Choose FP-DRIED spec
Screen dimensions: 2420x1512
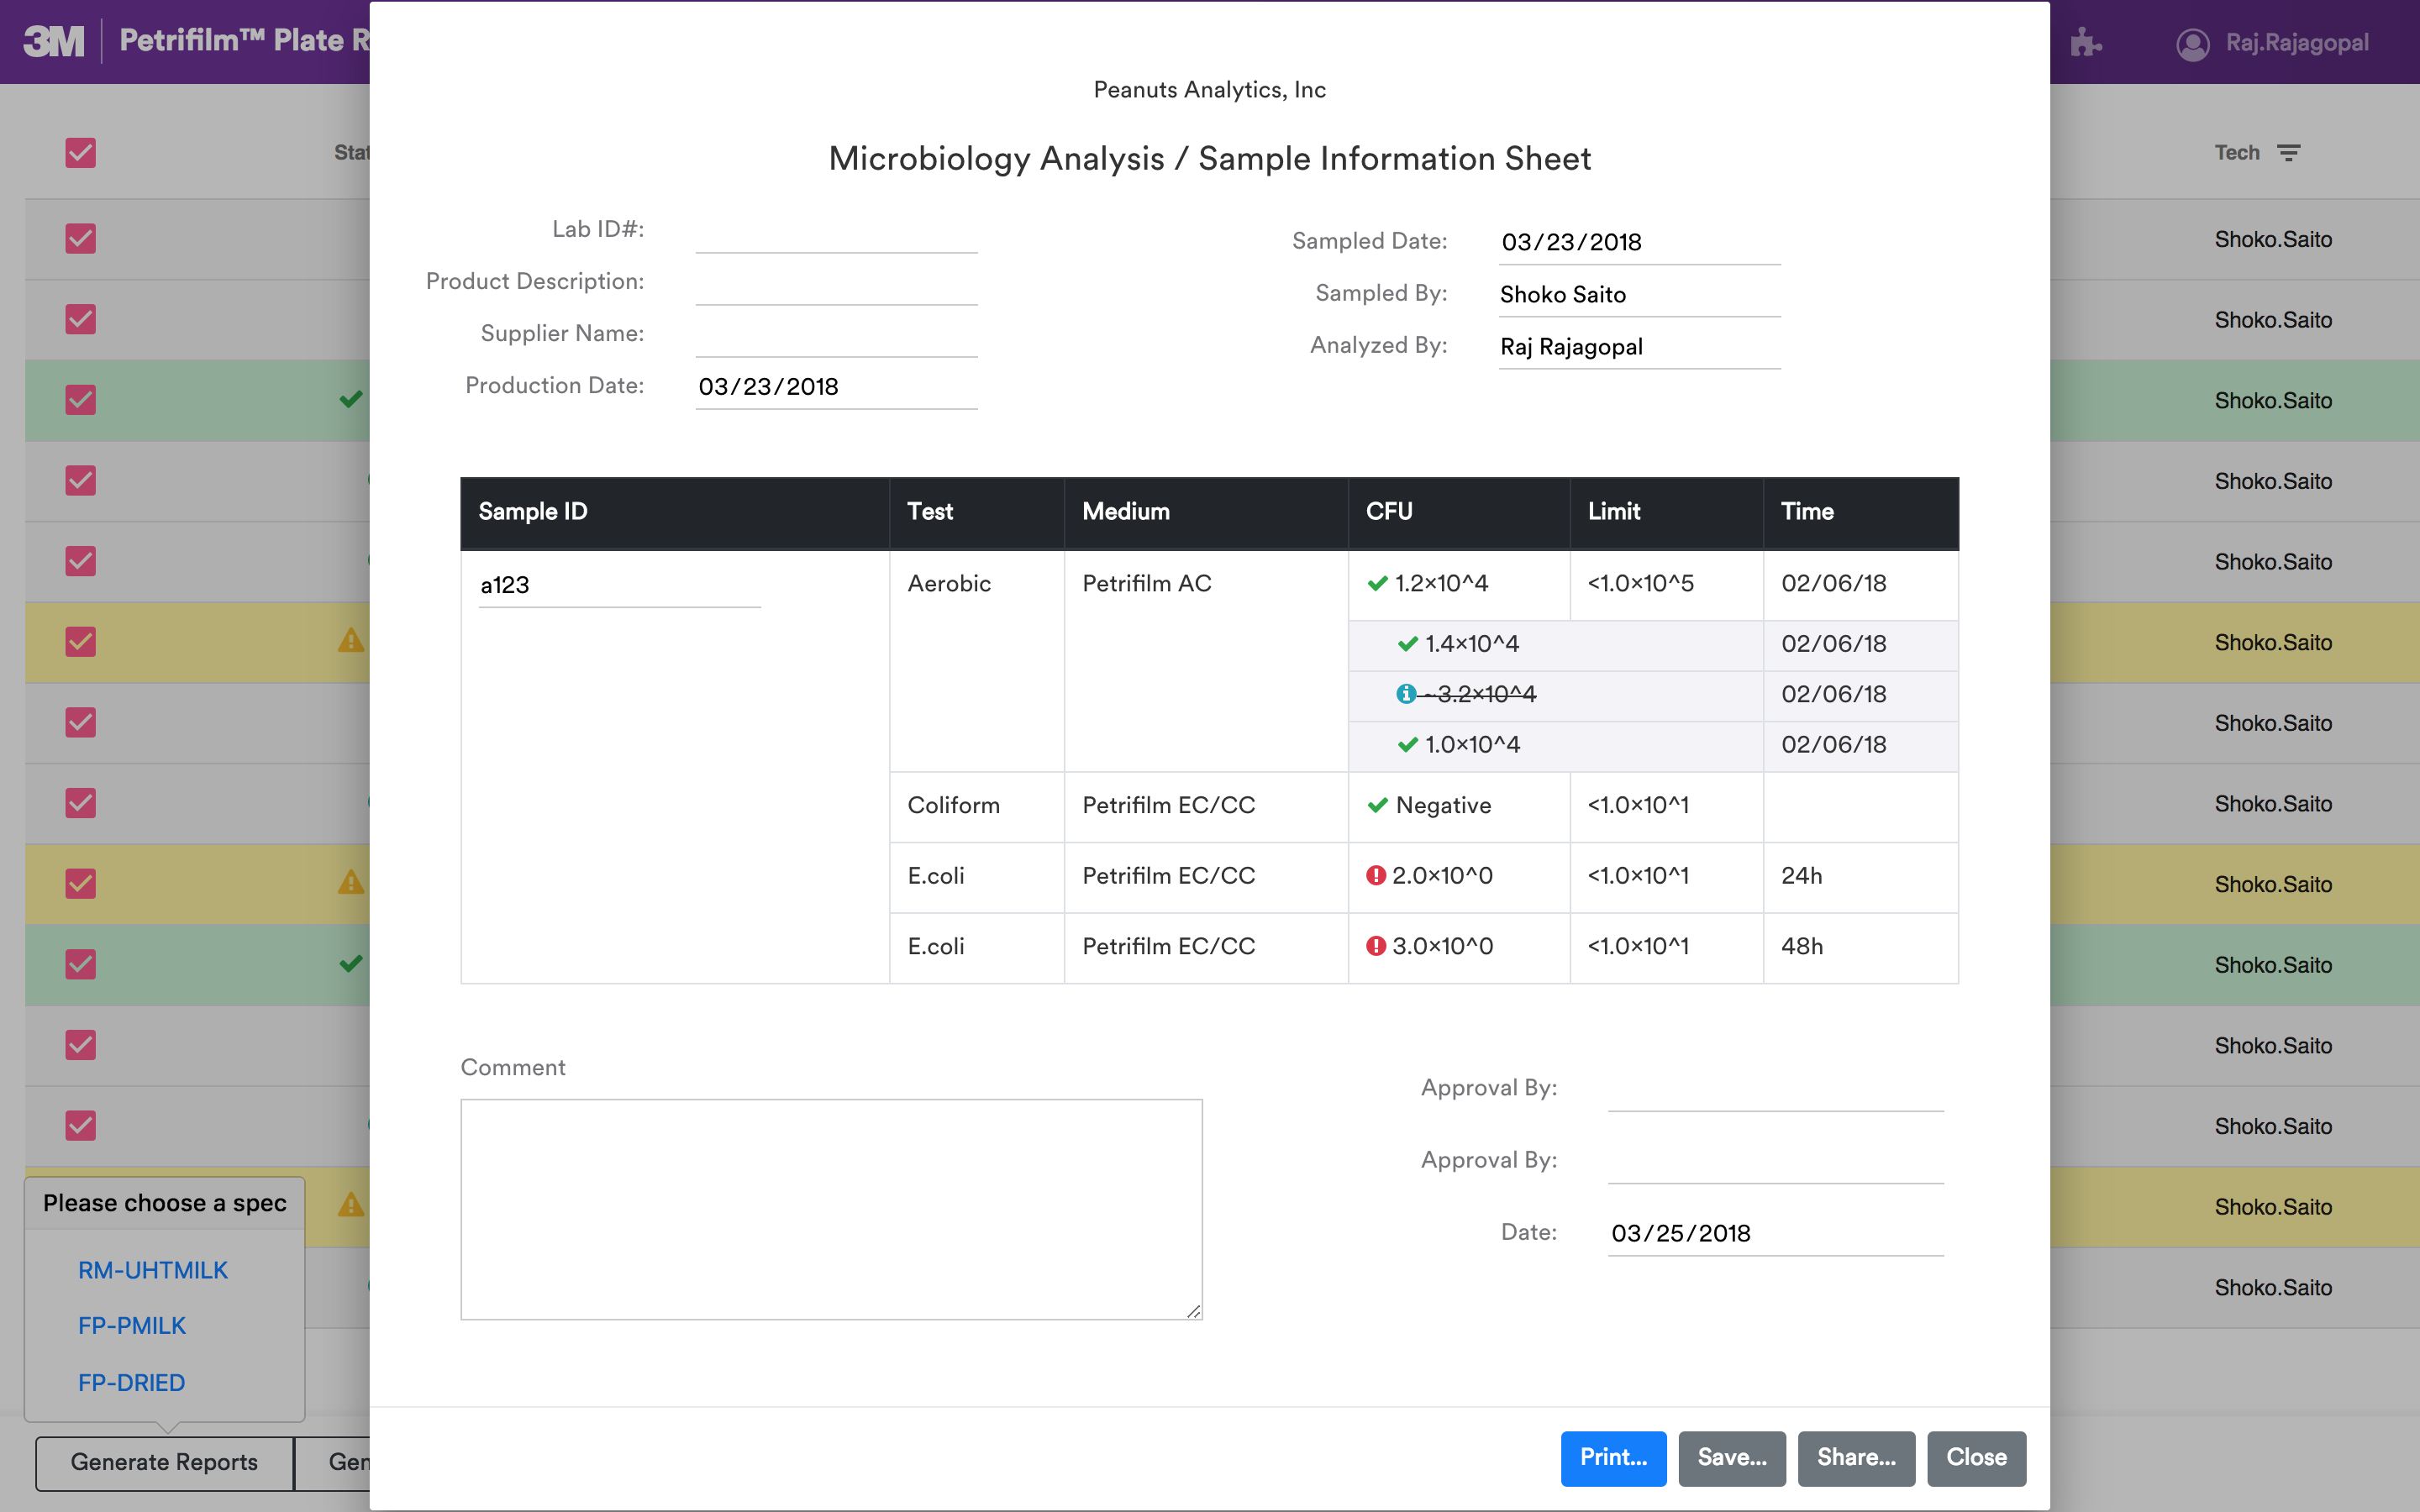click(x=131, y=1383)
